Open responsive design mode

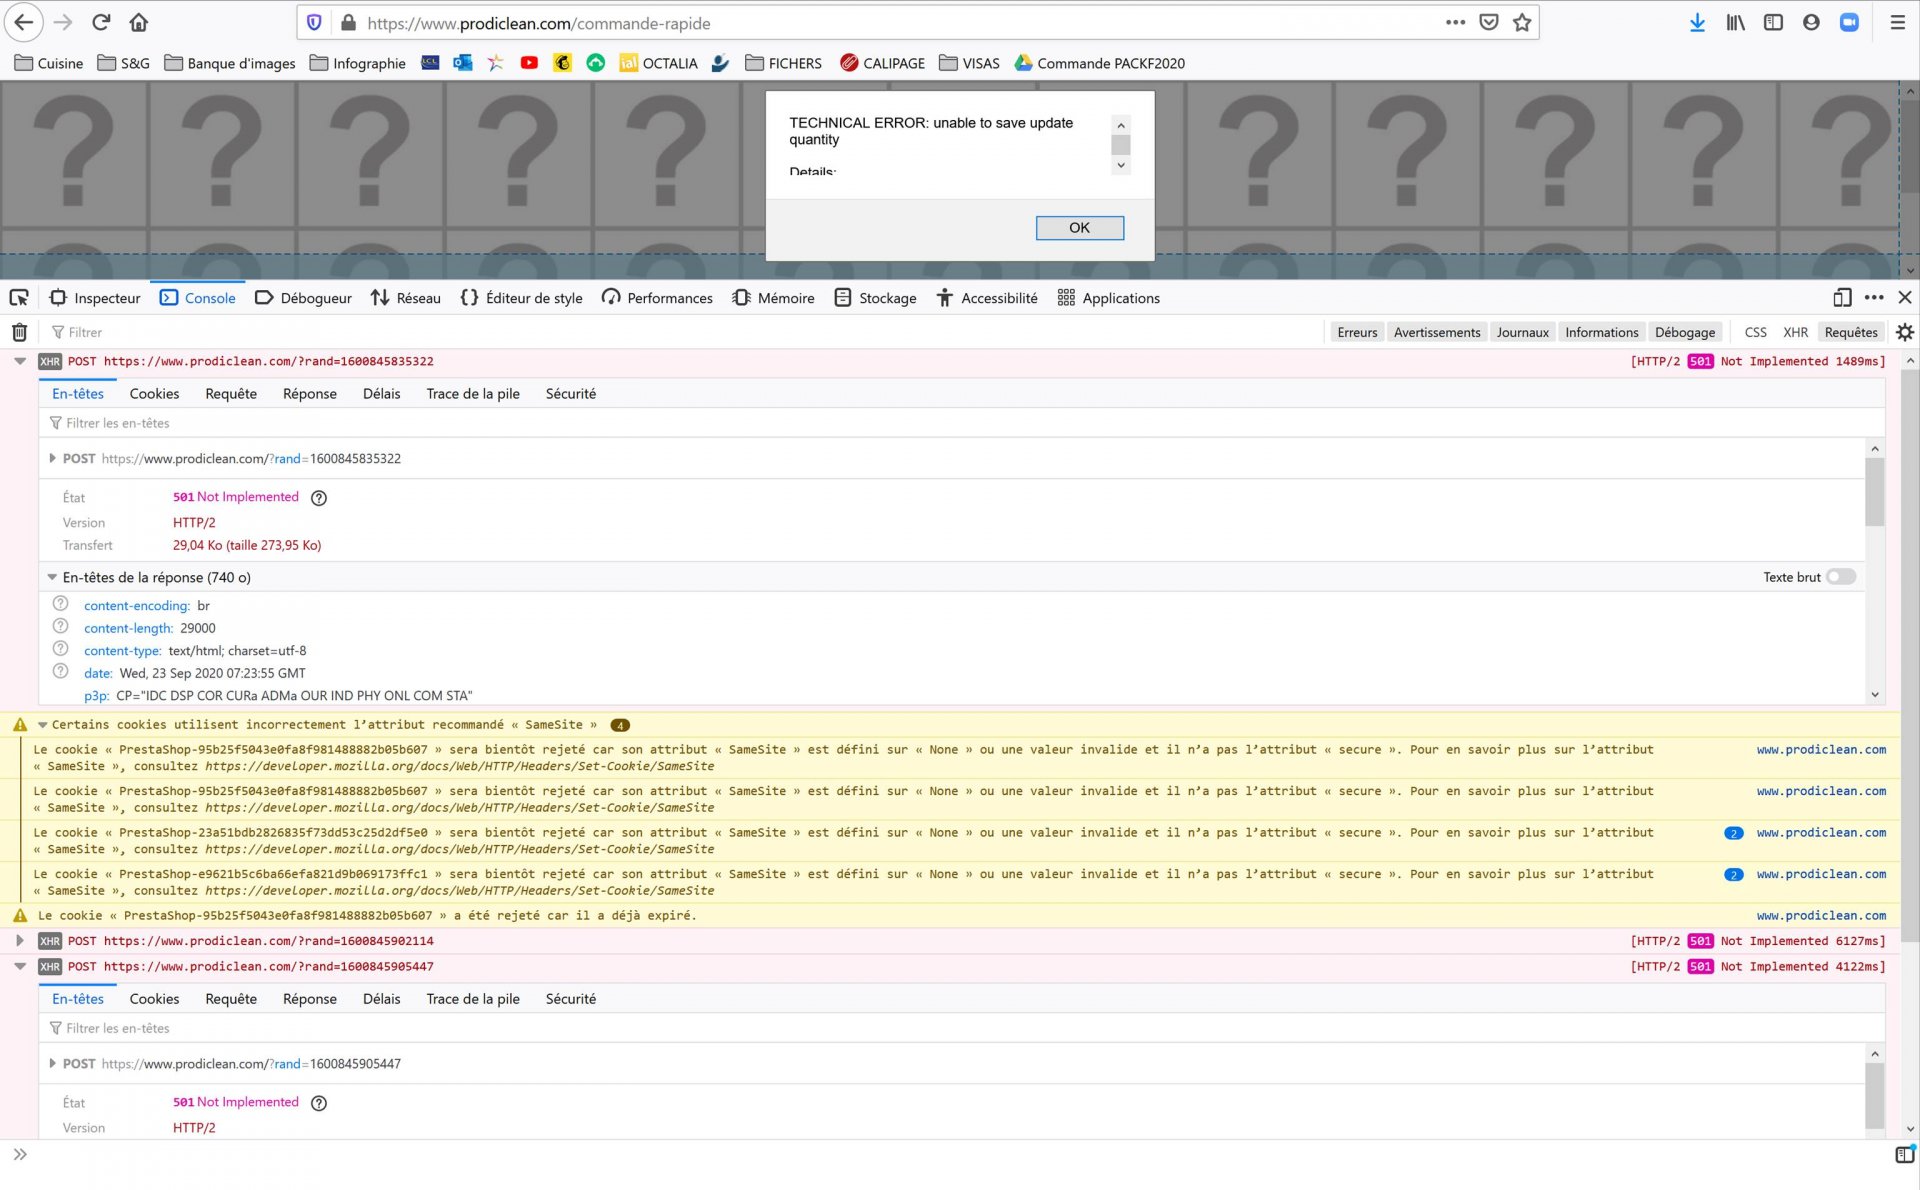[1842, 298]
